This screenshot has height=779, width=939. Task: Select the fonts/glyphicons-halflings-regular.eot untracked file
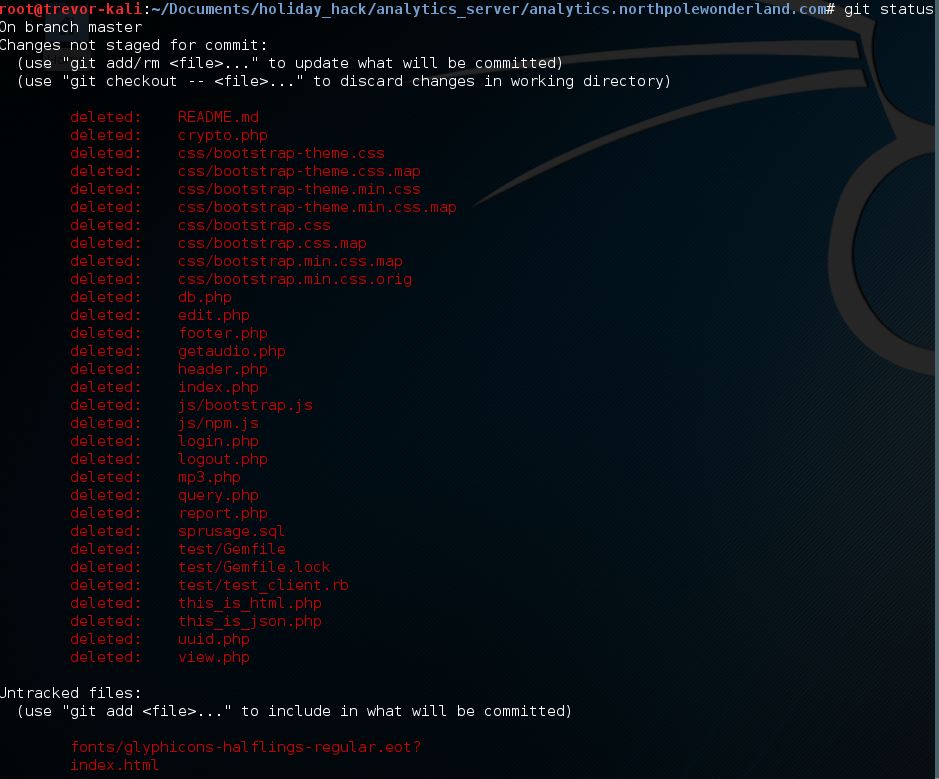[x=244, y=747]
